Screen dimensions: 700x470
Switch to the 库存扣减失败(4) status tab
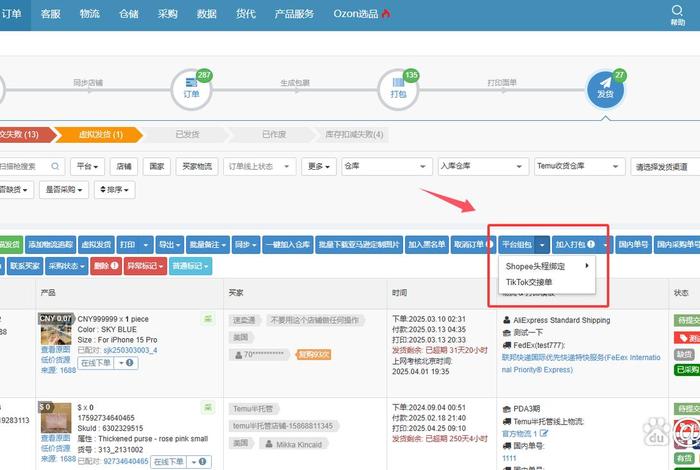[354, 134]
